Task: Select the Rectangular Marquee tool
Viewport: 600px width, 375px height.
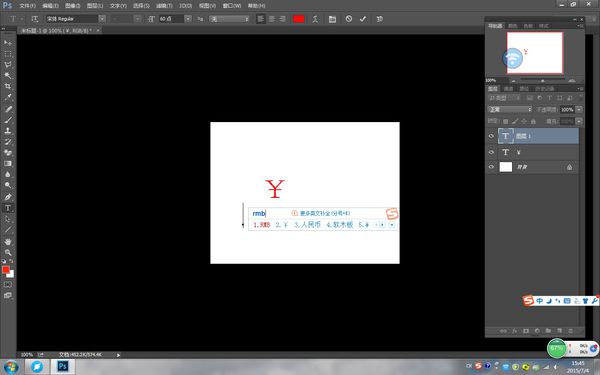Action: coord(8,54)
